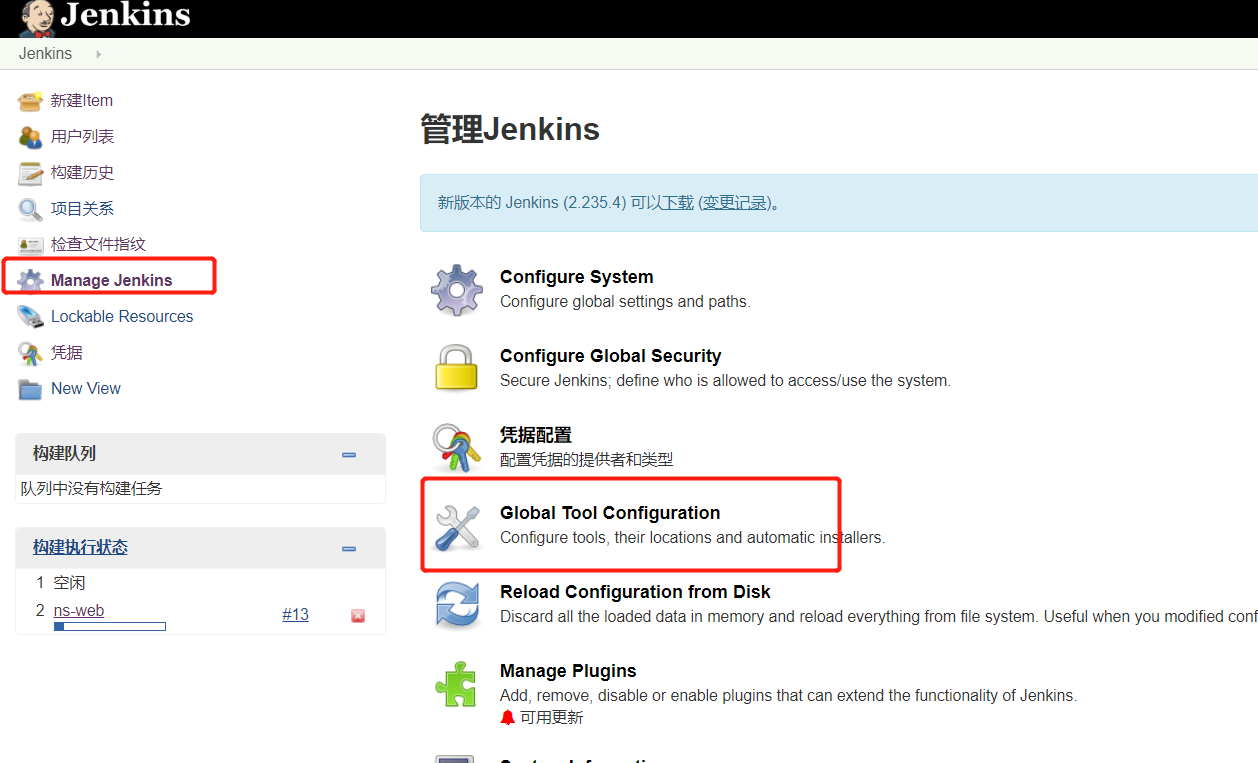Open the 构建执行状态 header link
The image size is (1258, 763).
pyautogui.click(x=80, y=548)
